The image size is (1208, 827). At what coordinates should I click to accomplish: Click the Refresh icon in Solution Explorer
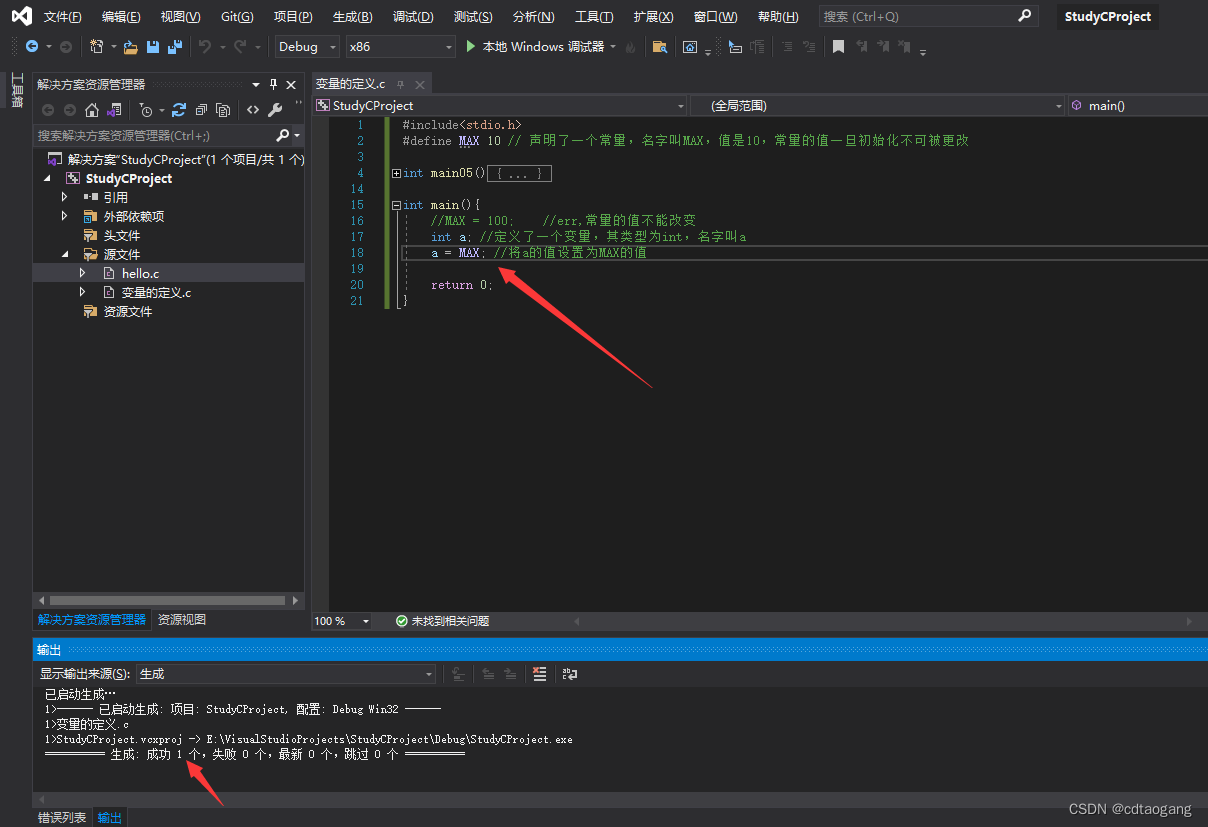click(179, 110)
